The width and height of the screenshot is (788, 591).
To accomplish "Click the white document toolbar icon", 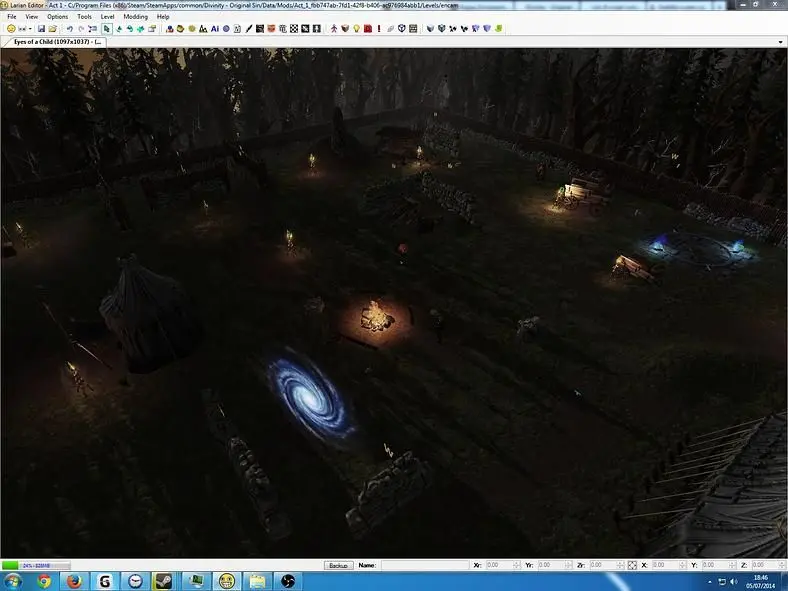I will pyautogui.click(x=237, y=29).
